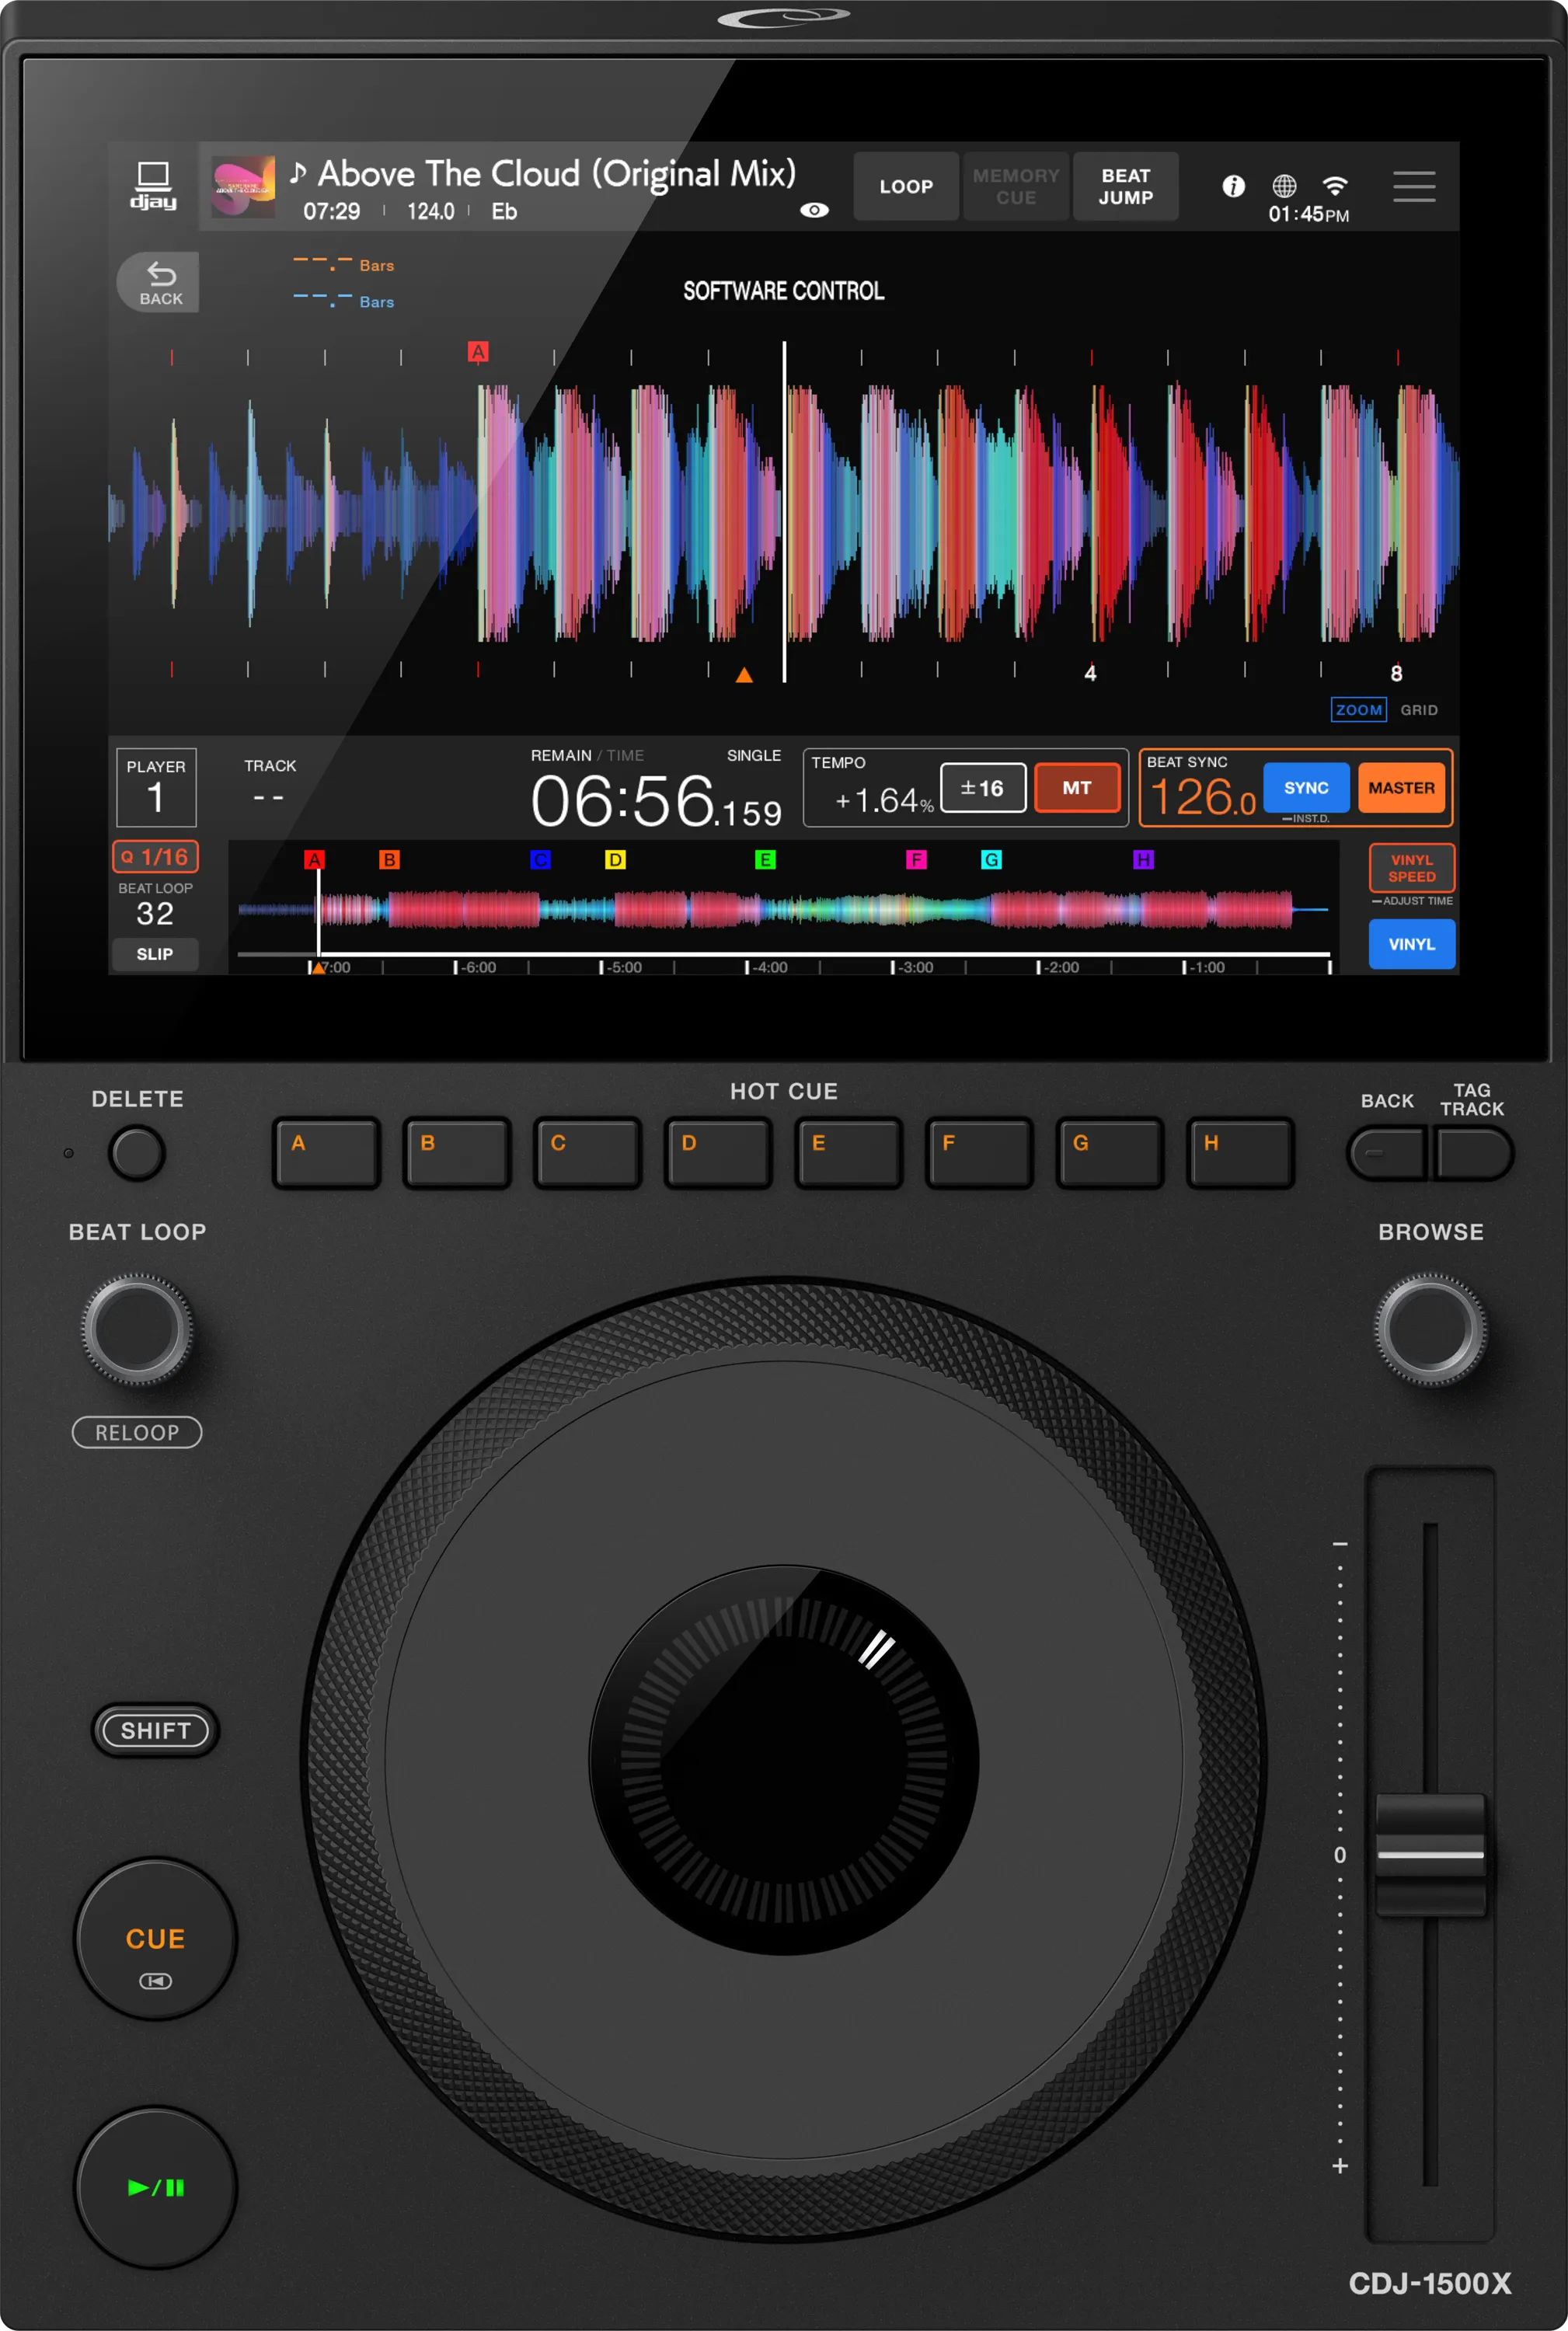Jump to cyan hot cue G on overview
The height and width of the screenshot is (2331, 1568).
tap(991, 860)
